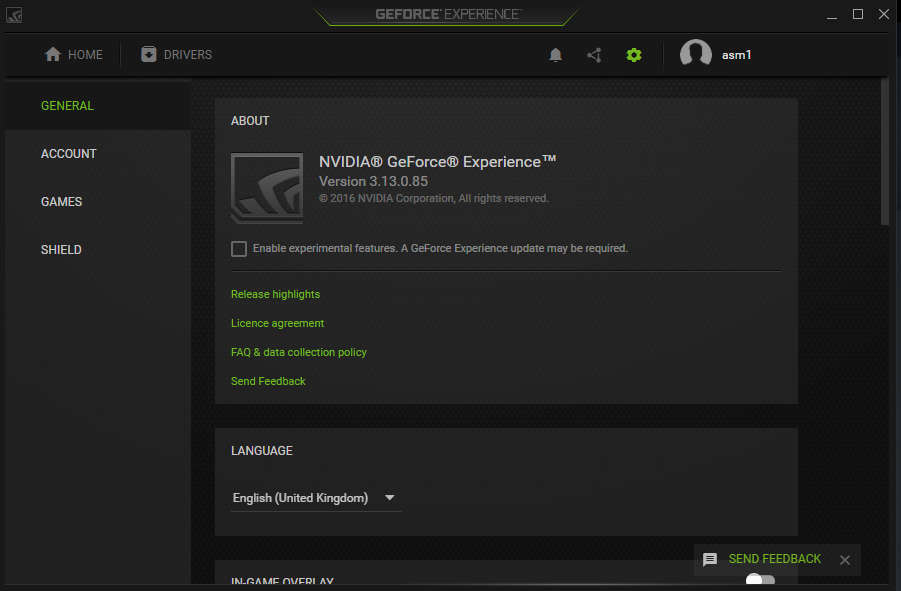Toggle the In-Game Overlay switch
Screen dimensions: 901x591
coord(760,580)
